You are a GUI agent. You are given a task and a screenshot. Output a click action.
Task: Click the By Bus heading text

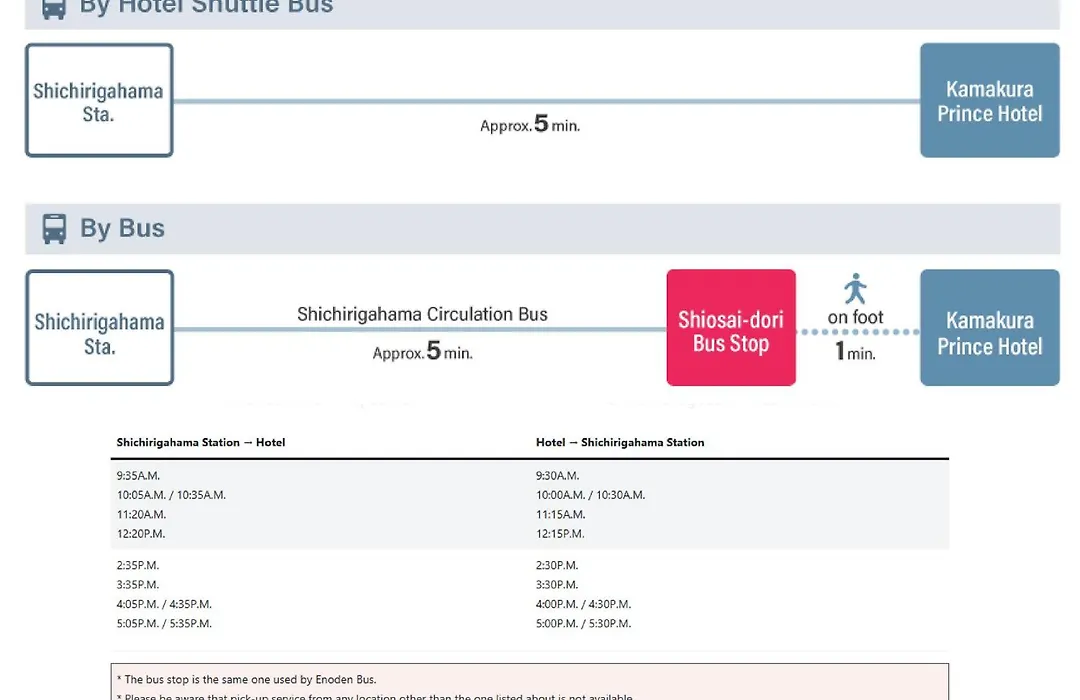(123, 228)
